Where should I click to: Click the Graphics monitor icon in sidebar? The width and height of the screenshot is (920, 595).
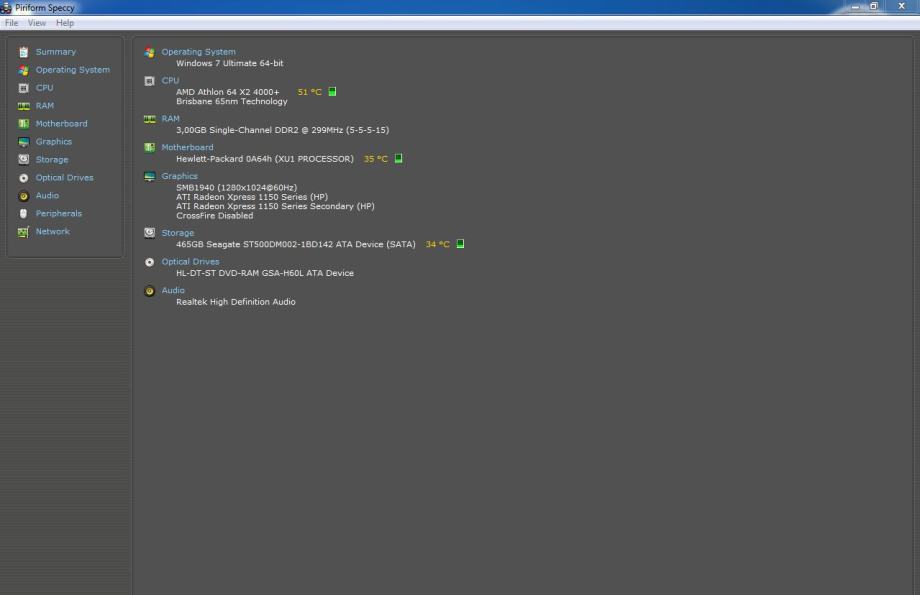[23, 142]
